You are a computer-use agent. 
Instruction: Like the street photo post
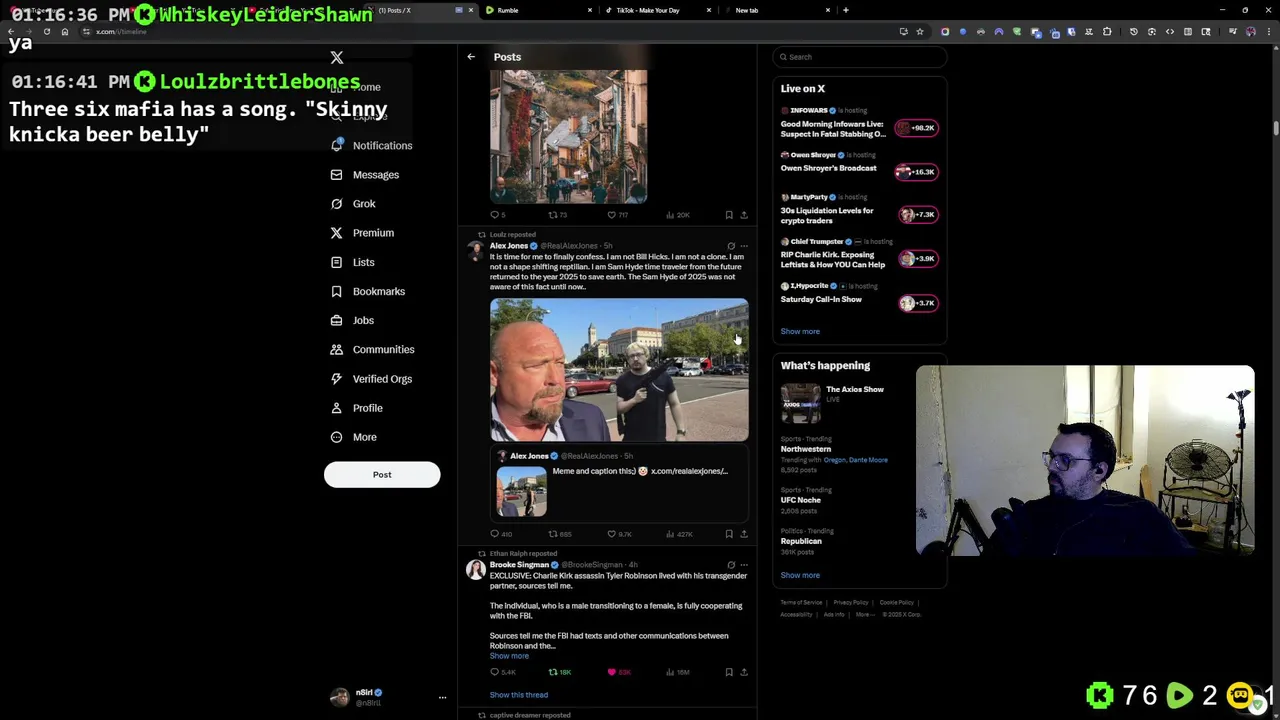(612, 215)
